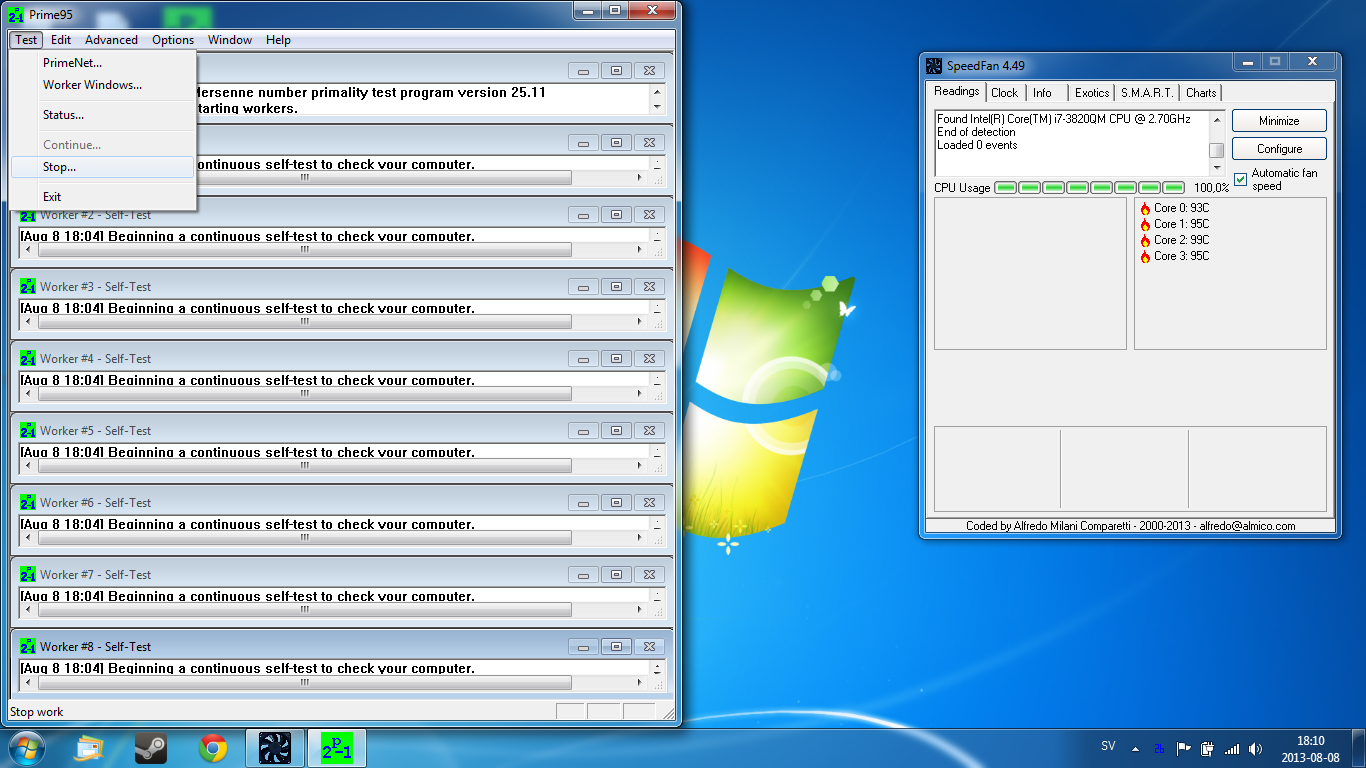Click the volume tray icon
The image size is (1366, 768).
point(1255,748)
